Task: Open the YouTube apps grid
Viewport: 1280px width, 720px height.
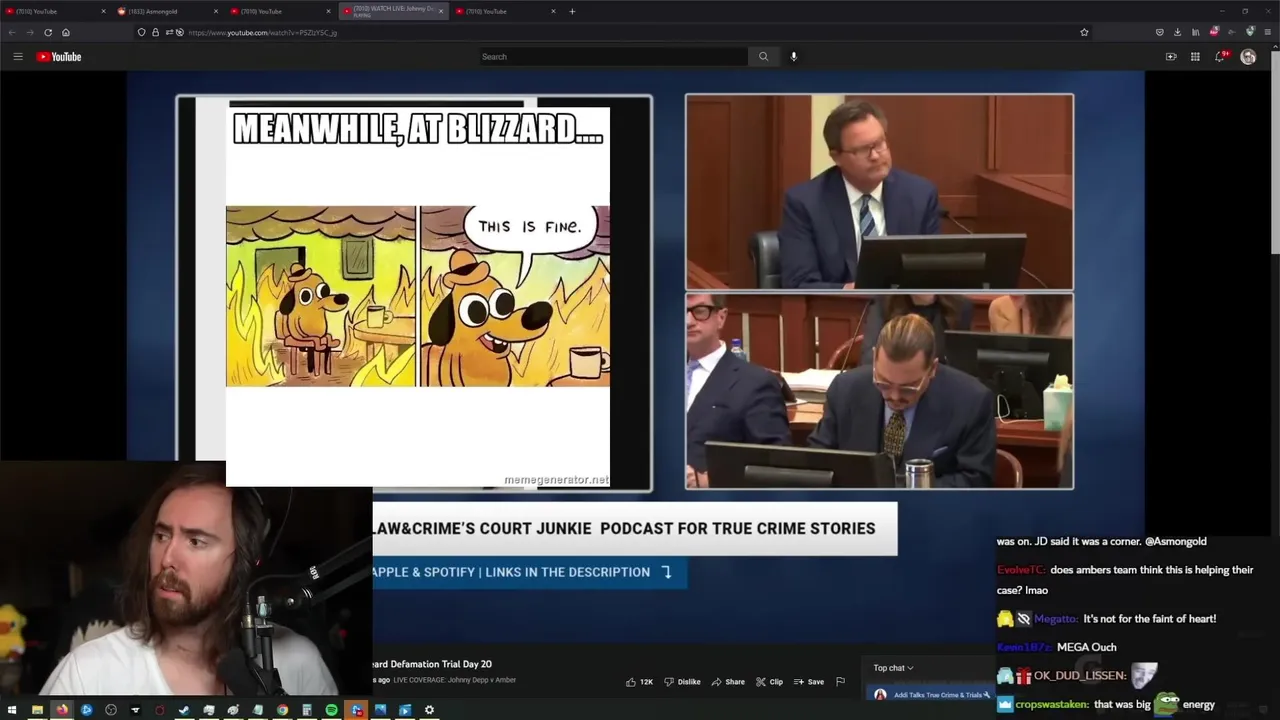Action: tap(1195, 57)
